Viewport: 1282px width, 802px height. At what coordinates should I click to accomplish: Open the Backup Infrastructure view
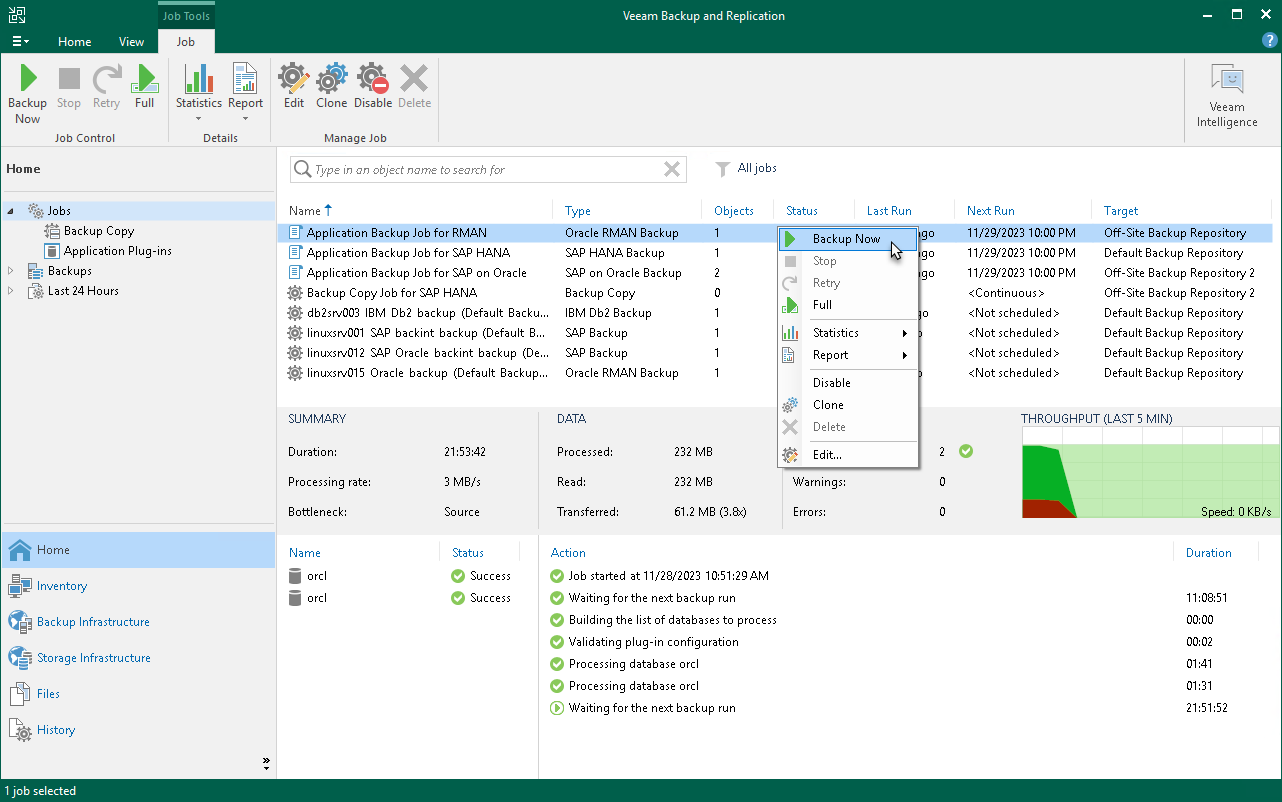93,622
